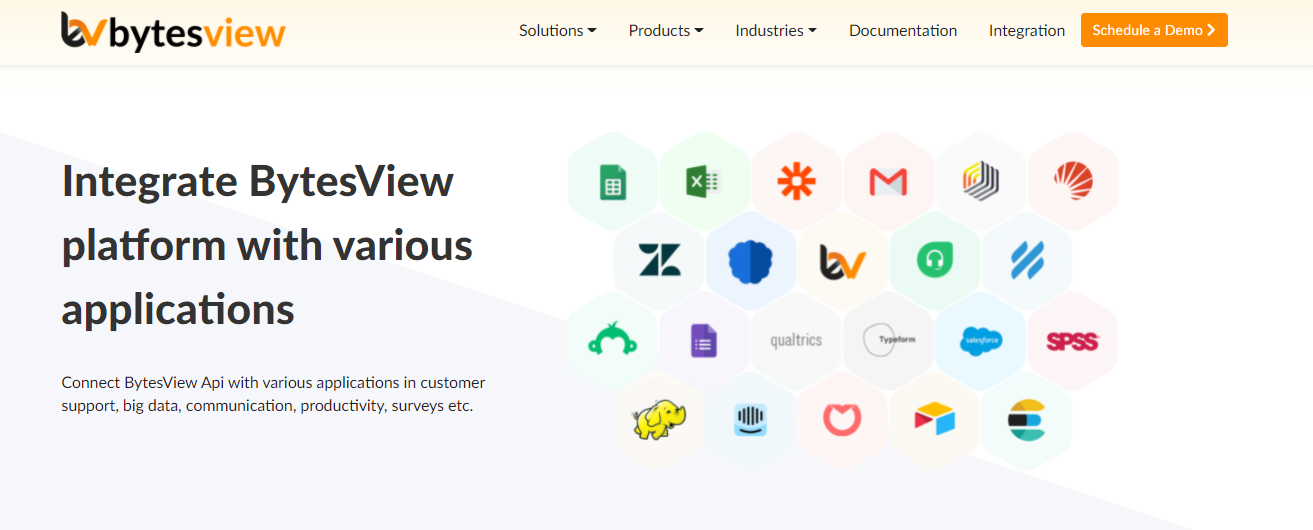This screenshot has height=530, width=1313.
Task: Click the Schedule a Demo button
Action: (1154, 30)
